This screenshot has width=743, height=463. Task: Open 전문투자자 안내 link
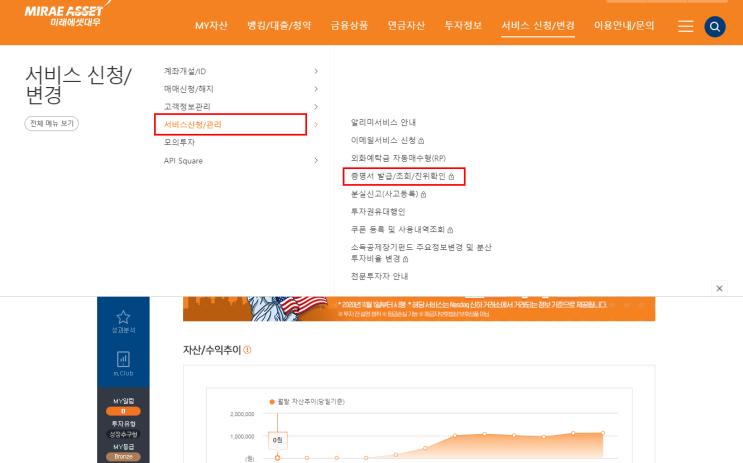point(380,276)
